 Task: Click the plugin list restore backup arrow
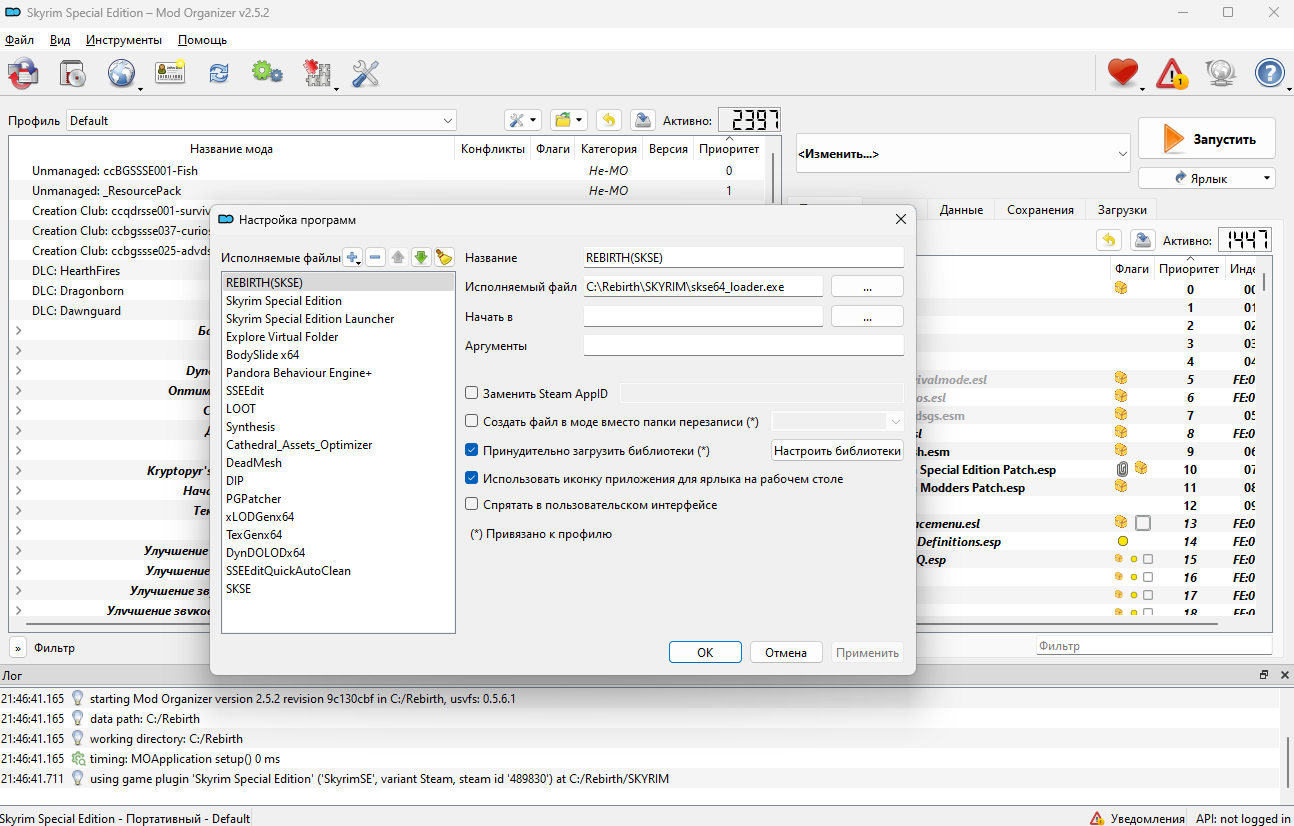1109,240
